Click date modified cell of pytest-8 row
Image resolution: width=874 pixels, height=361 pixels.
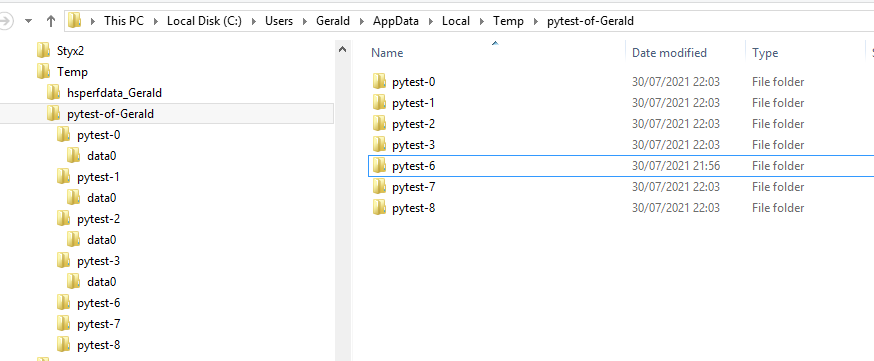click(x=676, y=208)
